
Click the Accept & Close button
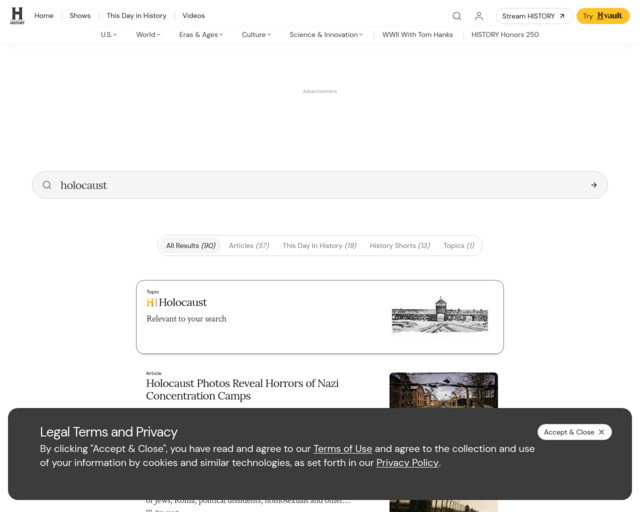(574, 432)
